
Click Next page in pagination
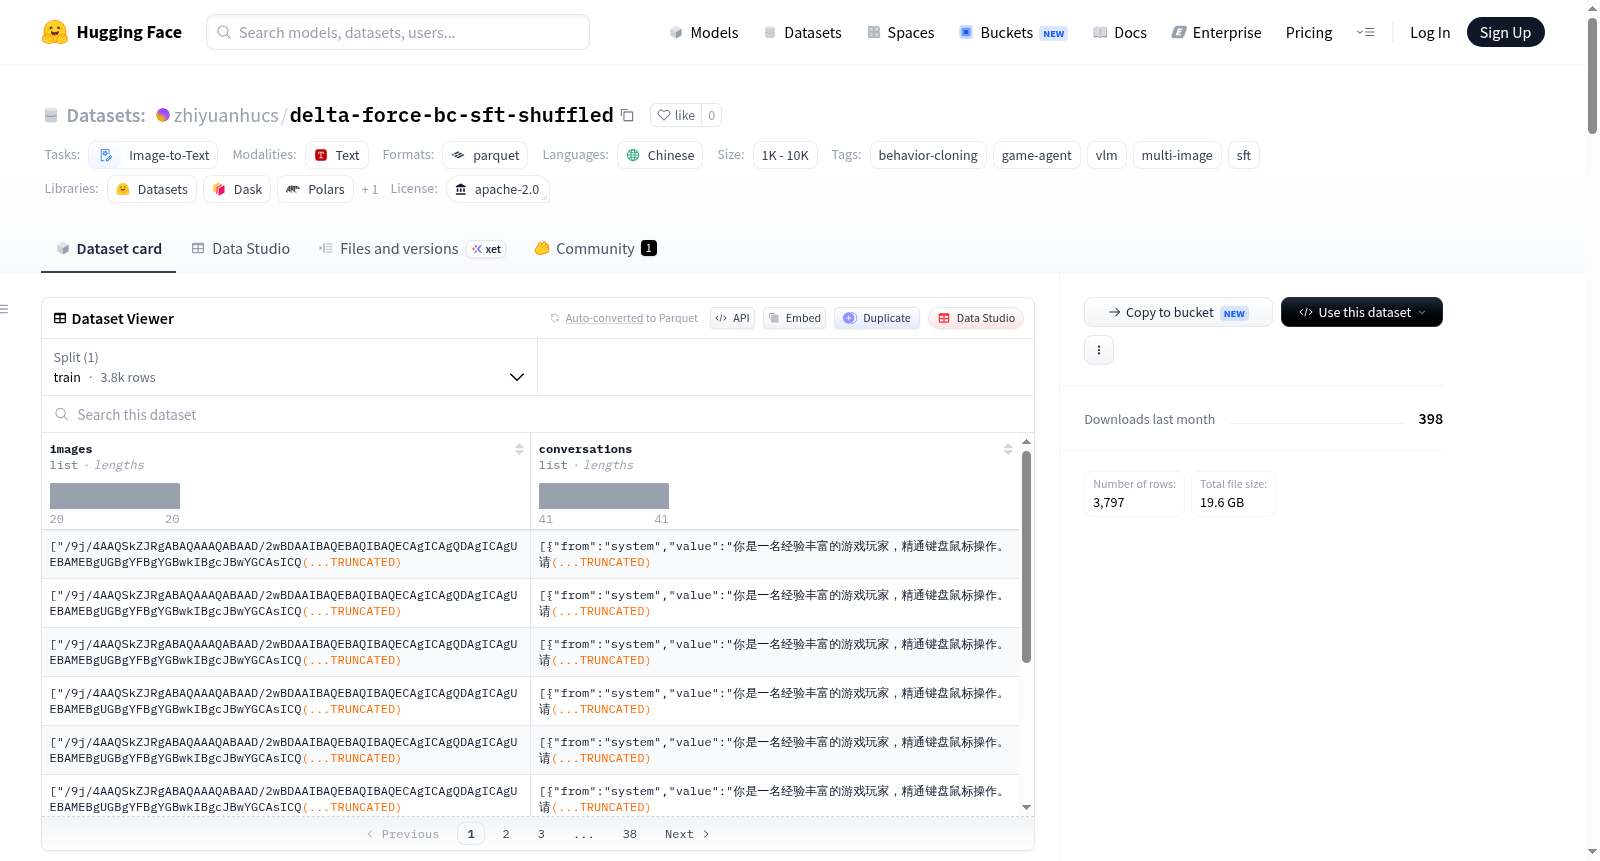[687, 834]
